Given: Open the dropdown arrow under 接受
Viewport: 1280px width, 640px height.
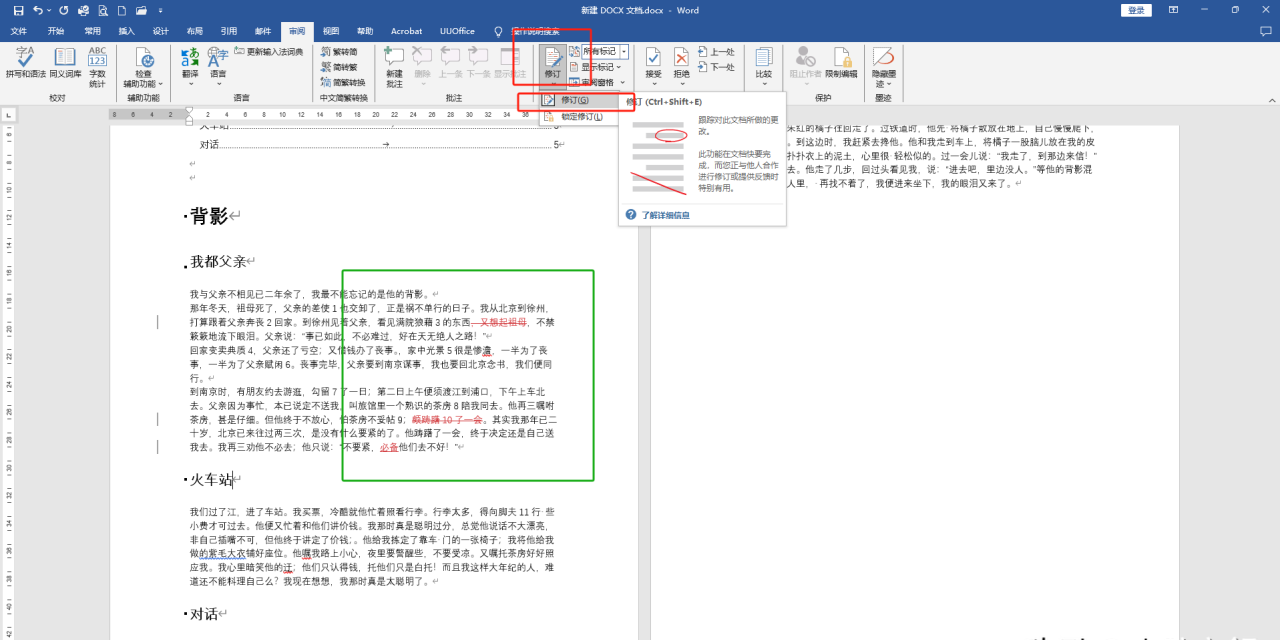Looking at the screenshot, I should pyautogui.click(x=653, y=84).
